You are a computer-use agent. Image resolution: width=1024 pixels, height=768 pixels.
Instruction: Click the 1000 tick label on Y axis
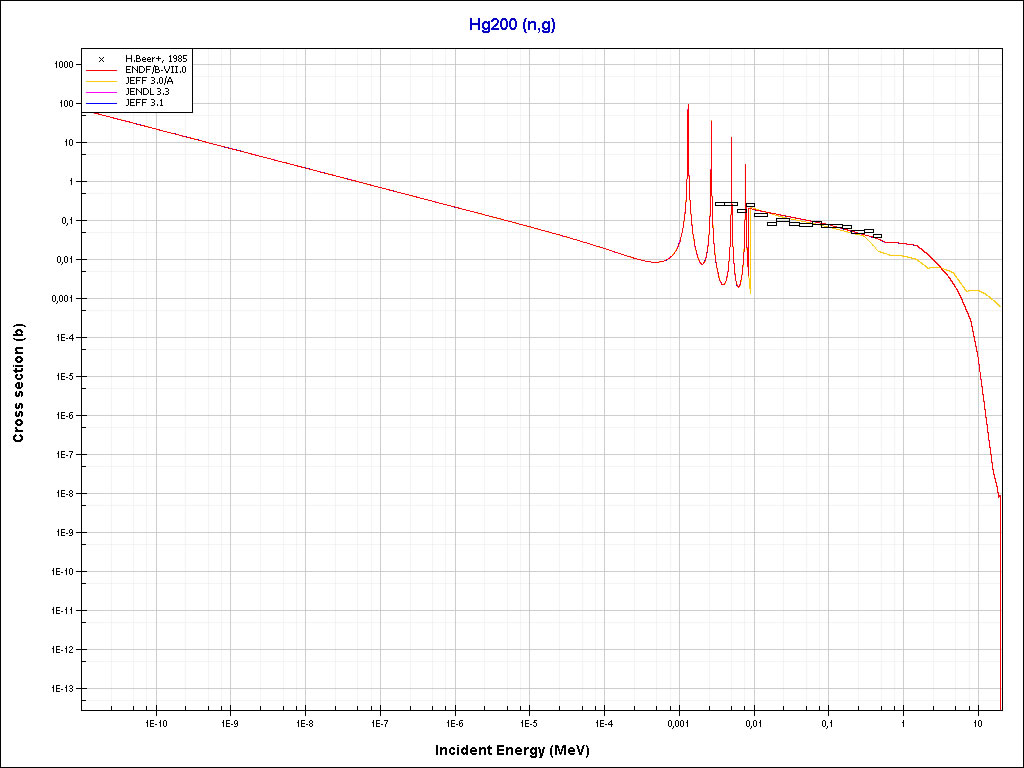63,64
